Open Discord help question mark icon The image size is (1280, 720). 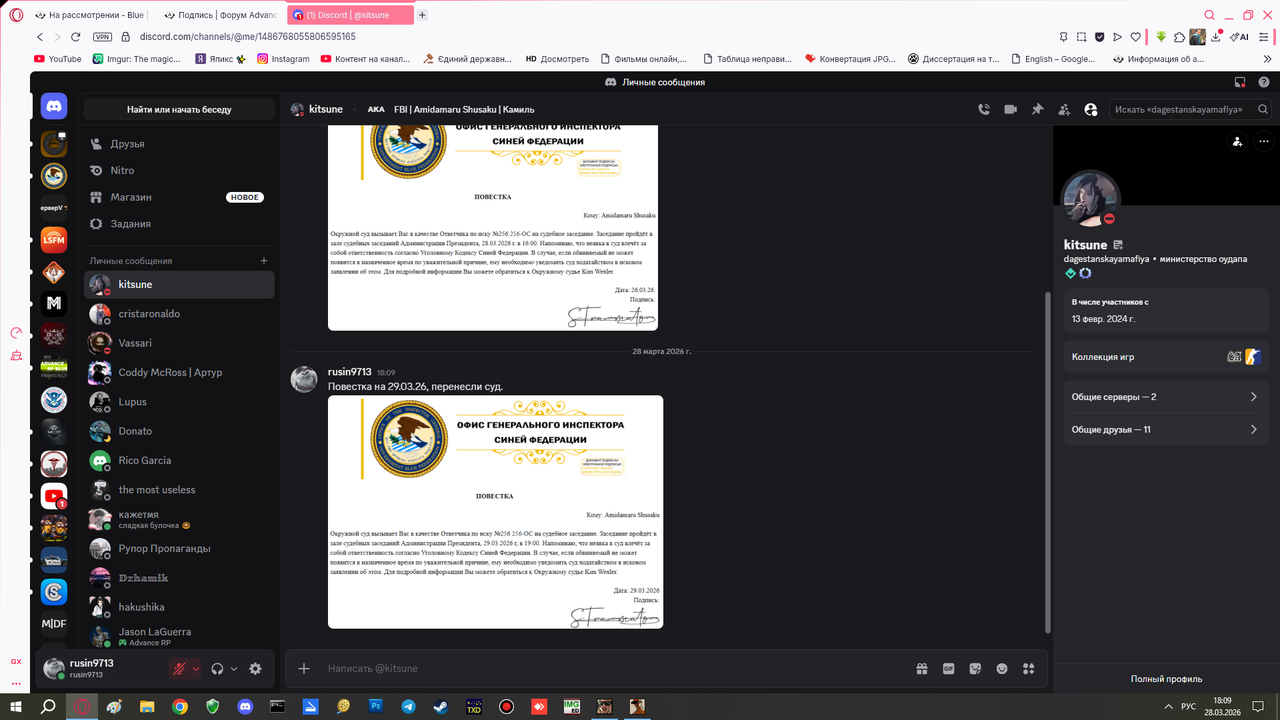point(1263,82)
